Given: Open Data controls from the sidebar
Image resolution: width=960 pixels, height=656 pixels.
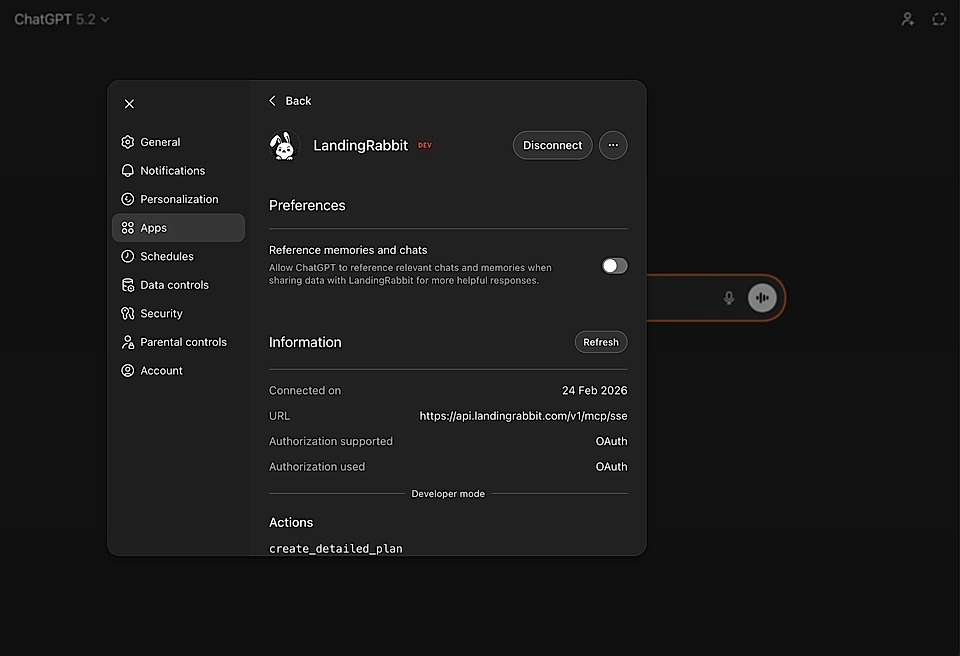Looking at the screenshot, I should coord(127,284).
